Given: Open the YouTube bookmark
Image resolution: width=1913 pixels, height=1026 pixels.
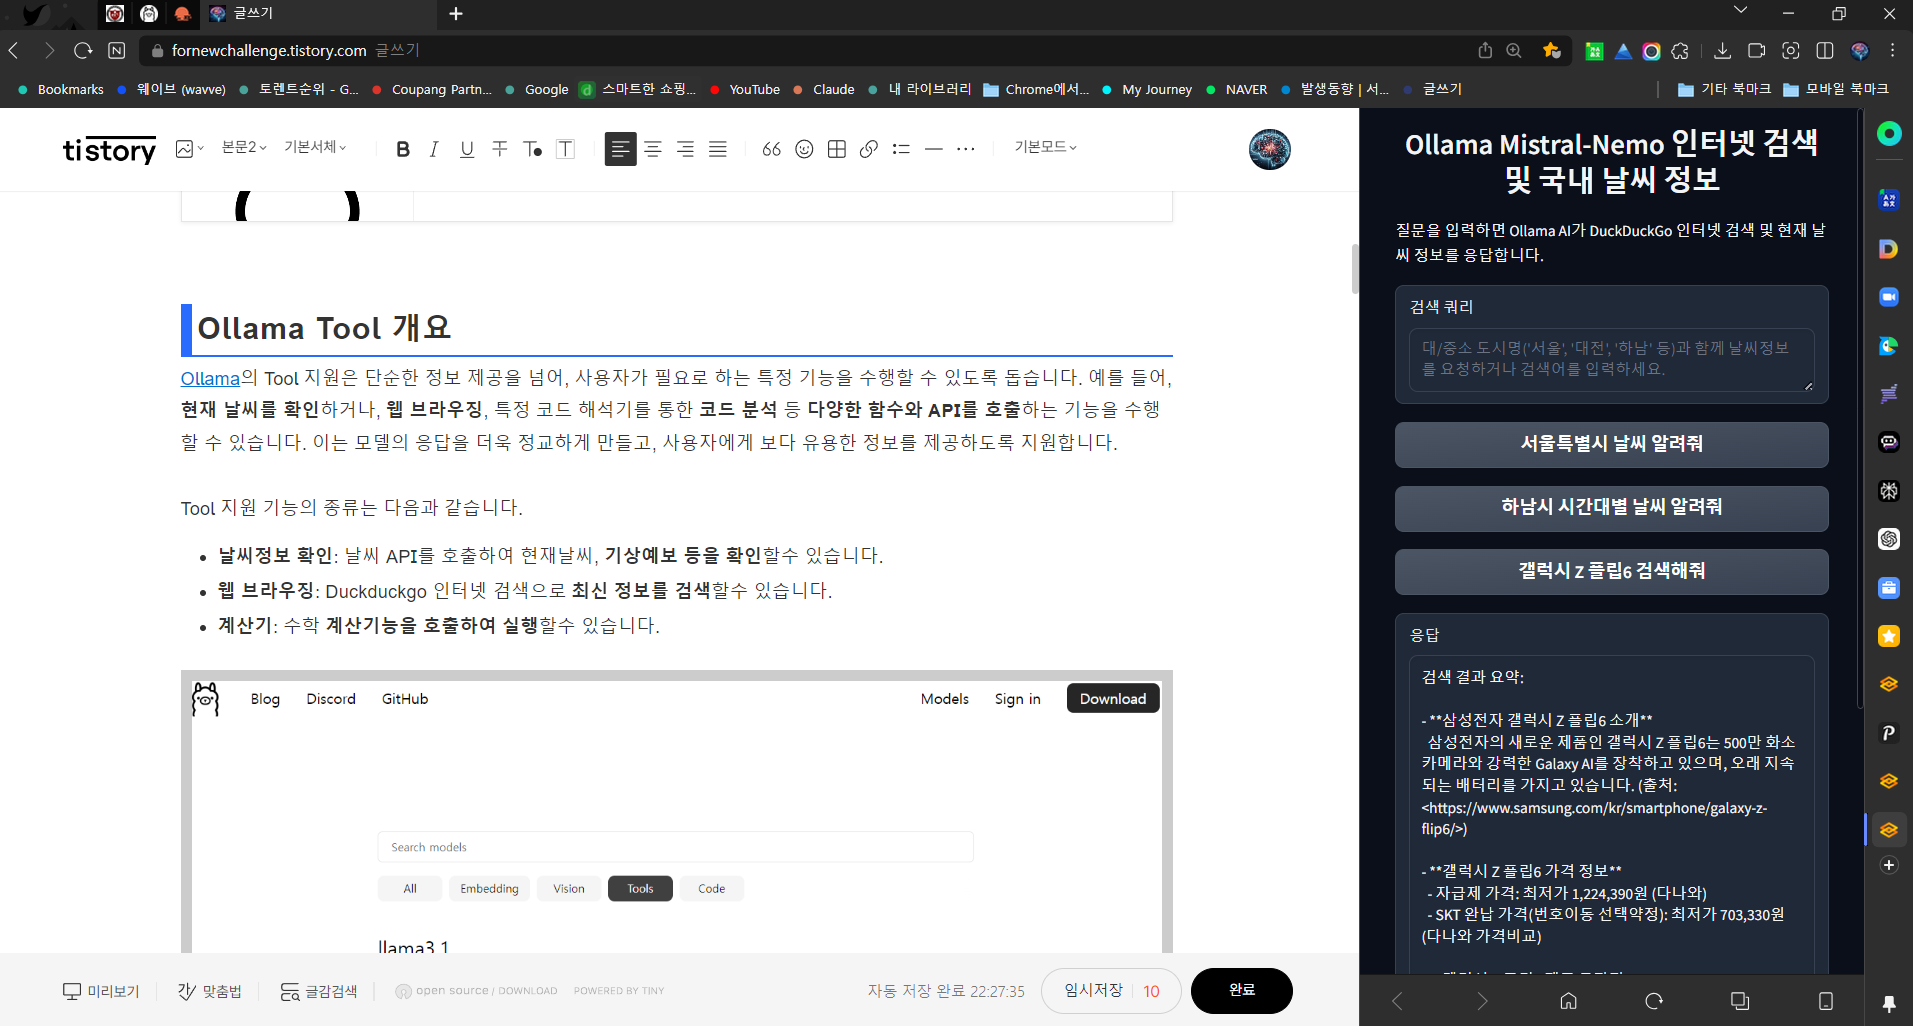Looking at the screenshot, I should coord(745,89).
